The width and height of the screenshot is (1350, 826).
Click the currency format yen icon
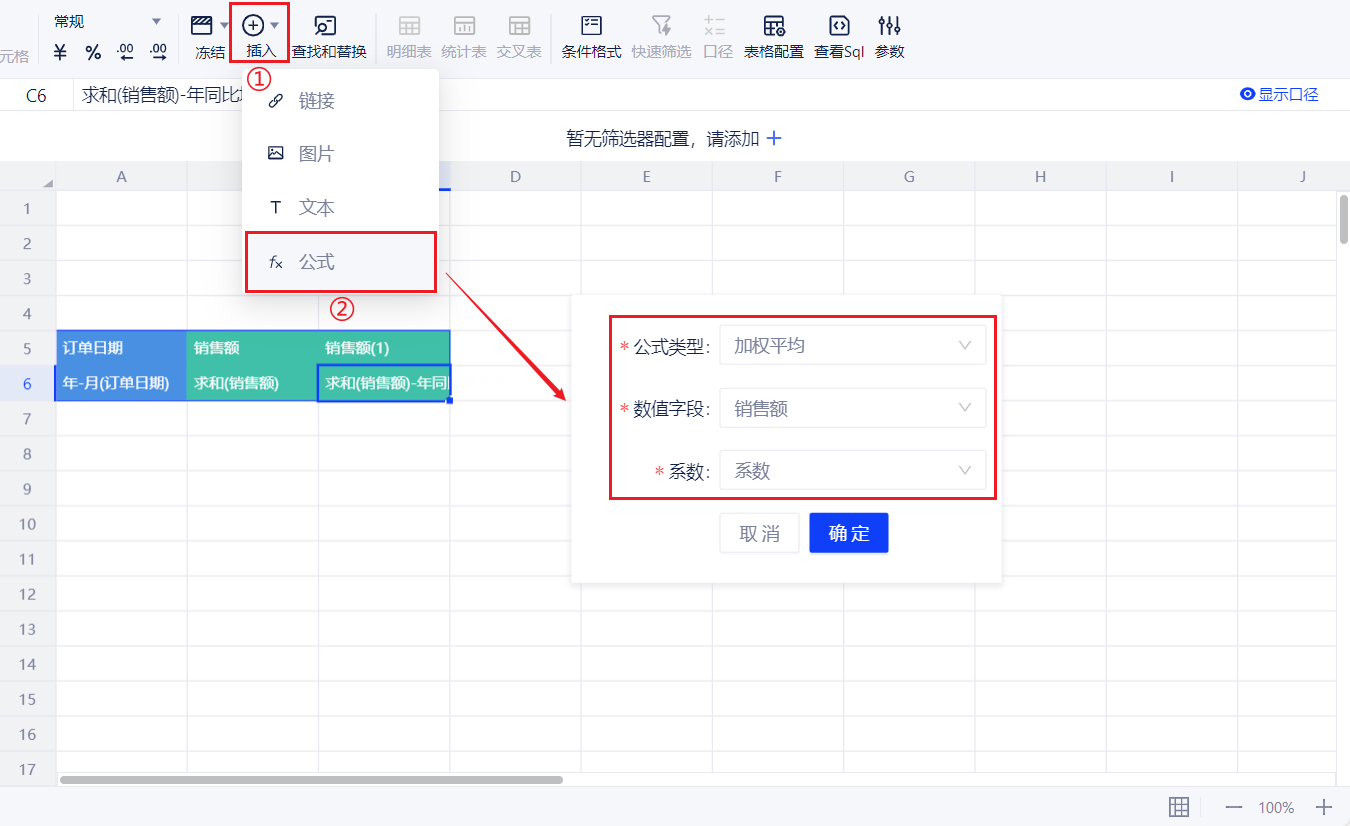pos(60,52)
